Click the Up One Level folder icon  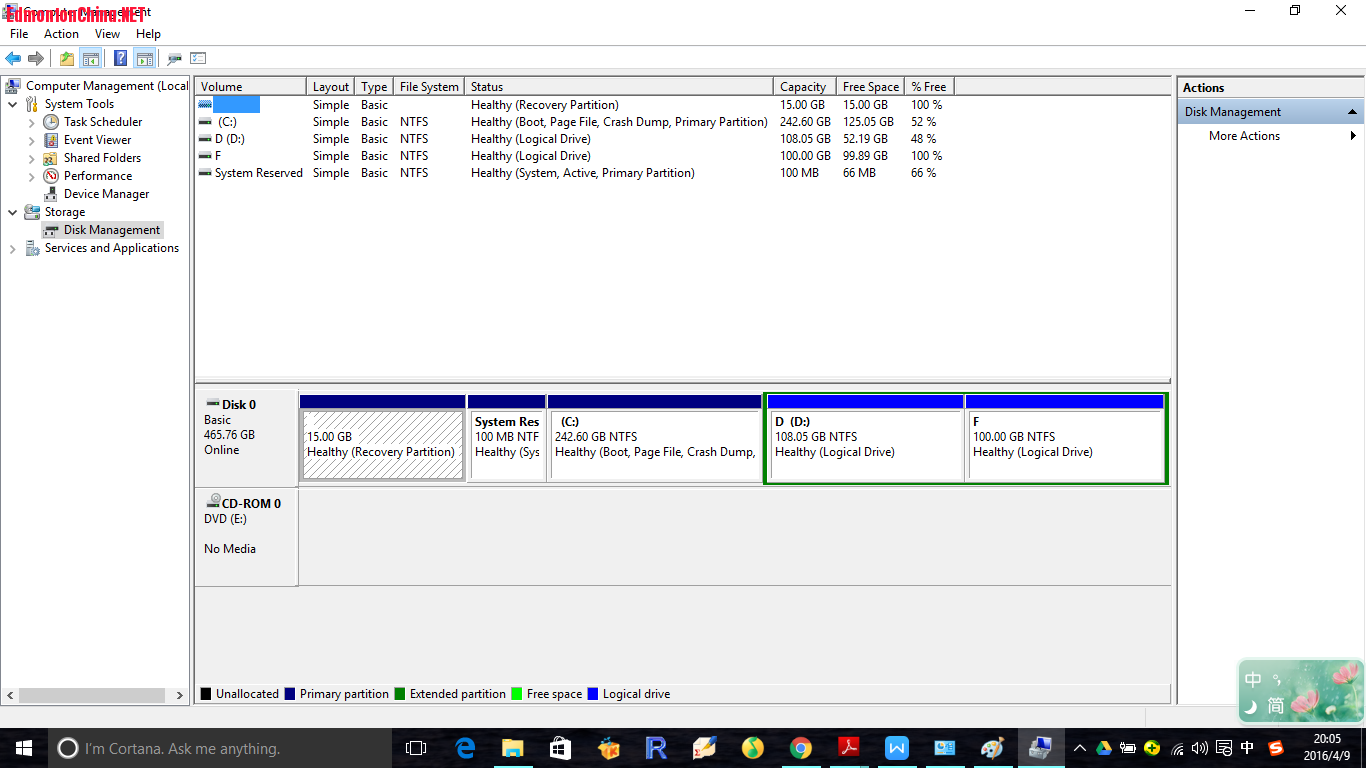(66, 59)
